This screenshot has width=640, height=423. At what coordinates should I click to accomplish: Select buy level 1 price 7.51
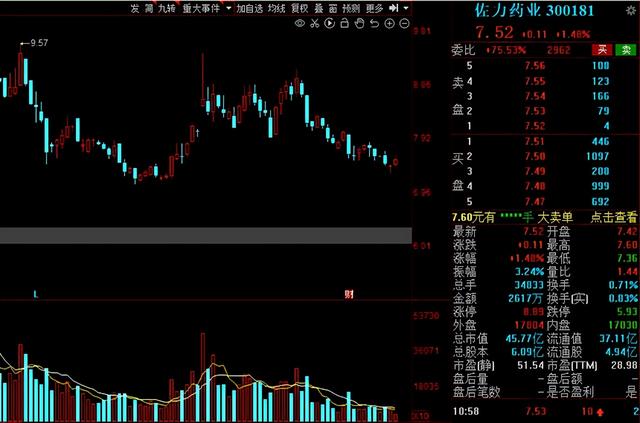[x=535, y=141]
